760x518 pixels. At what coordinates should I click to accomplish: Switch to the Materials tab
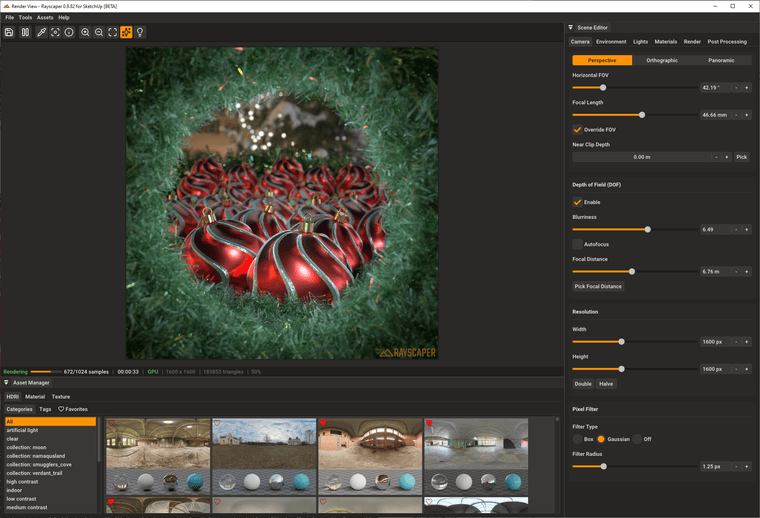click(665, 42)
